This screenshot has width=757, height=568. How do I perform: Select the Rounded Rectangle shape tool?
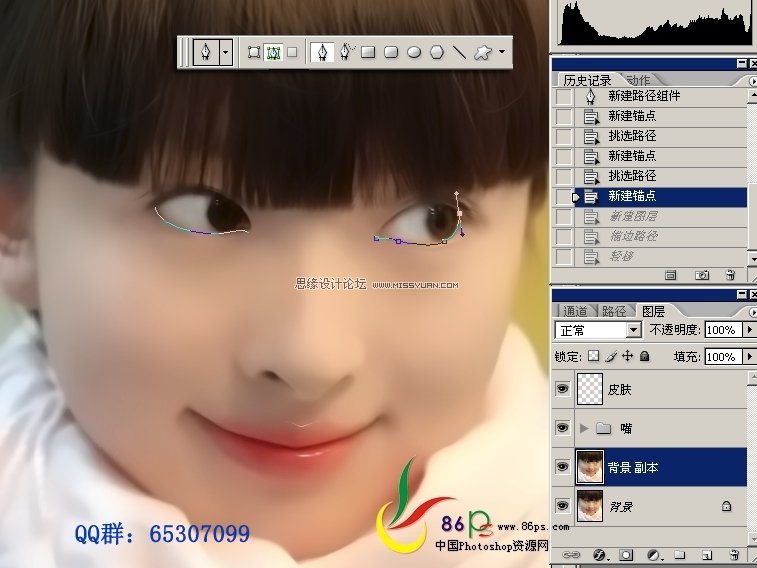click(x=391, y=52)
